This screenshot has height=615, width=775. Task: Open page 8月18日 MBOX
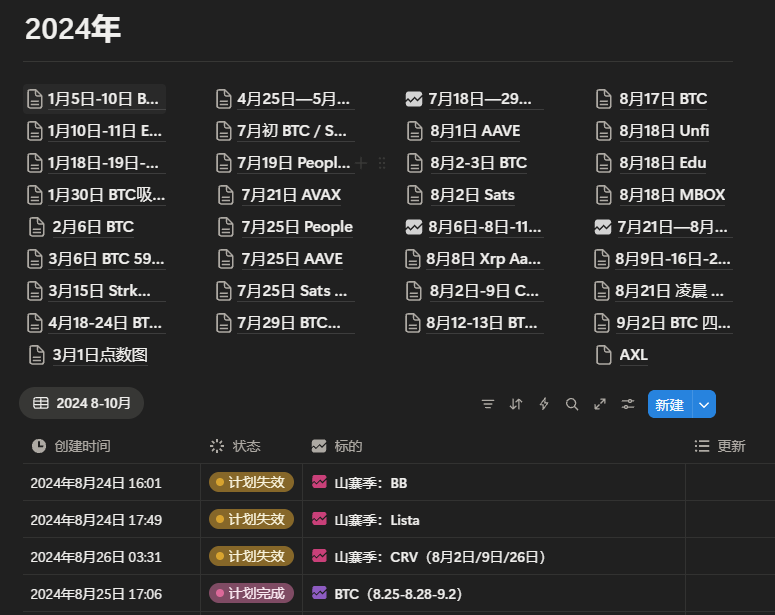click(672, 195)
